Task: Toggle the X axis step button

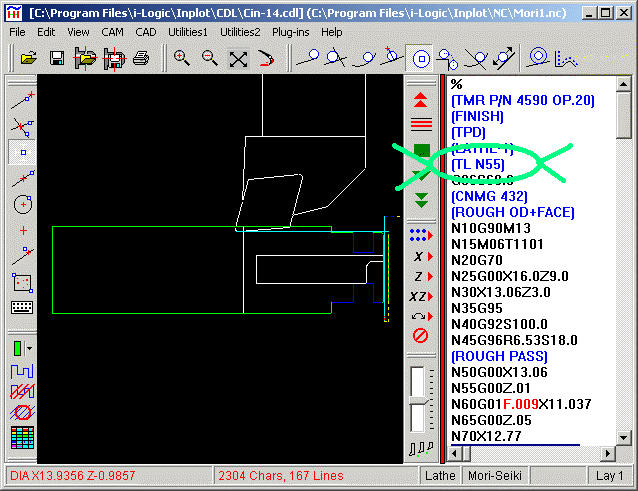Action: pyautogui.click(x=421, y=256)
